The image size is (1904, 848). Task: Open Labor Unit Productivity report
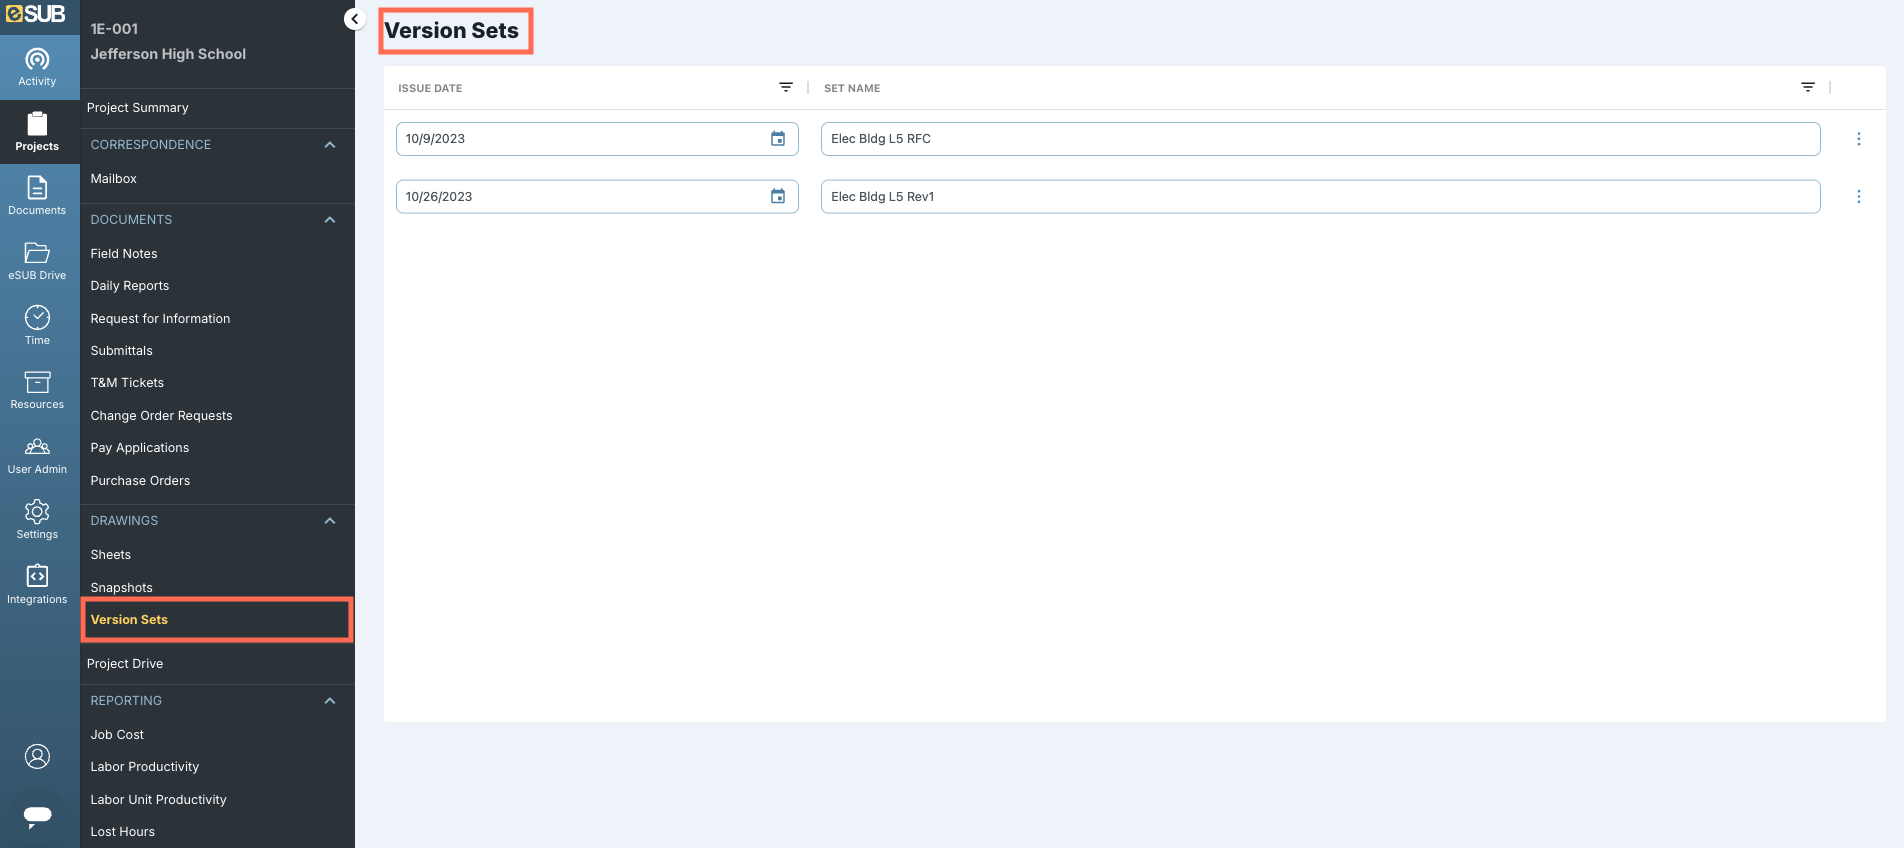(x=158, y=800)
